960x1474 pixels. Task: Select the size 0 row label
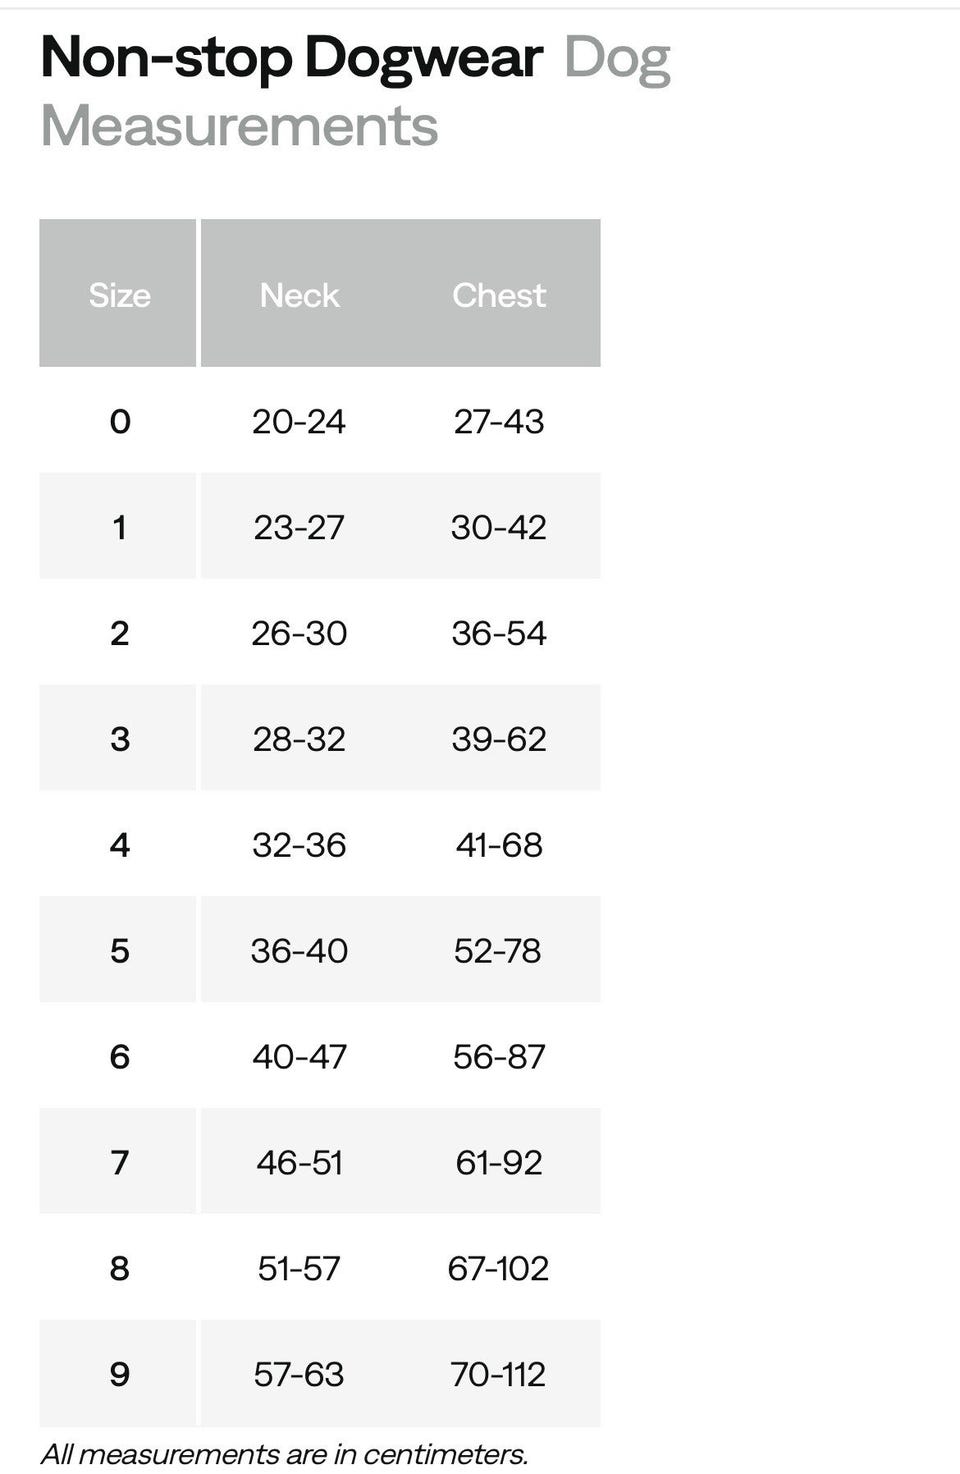(x=119, y=421)
